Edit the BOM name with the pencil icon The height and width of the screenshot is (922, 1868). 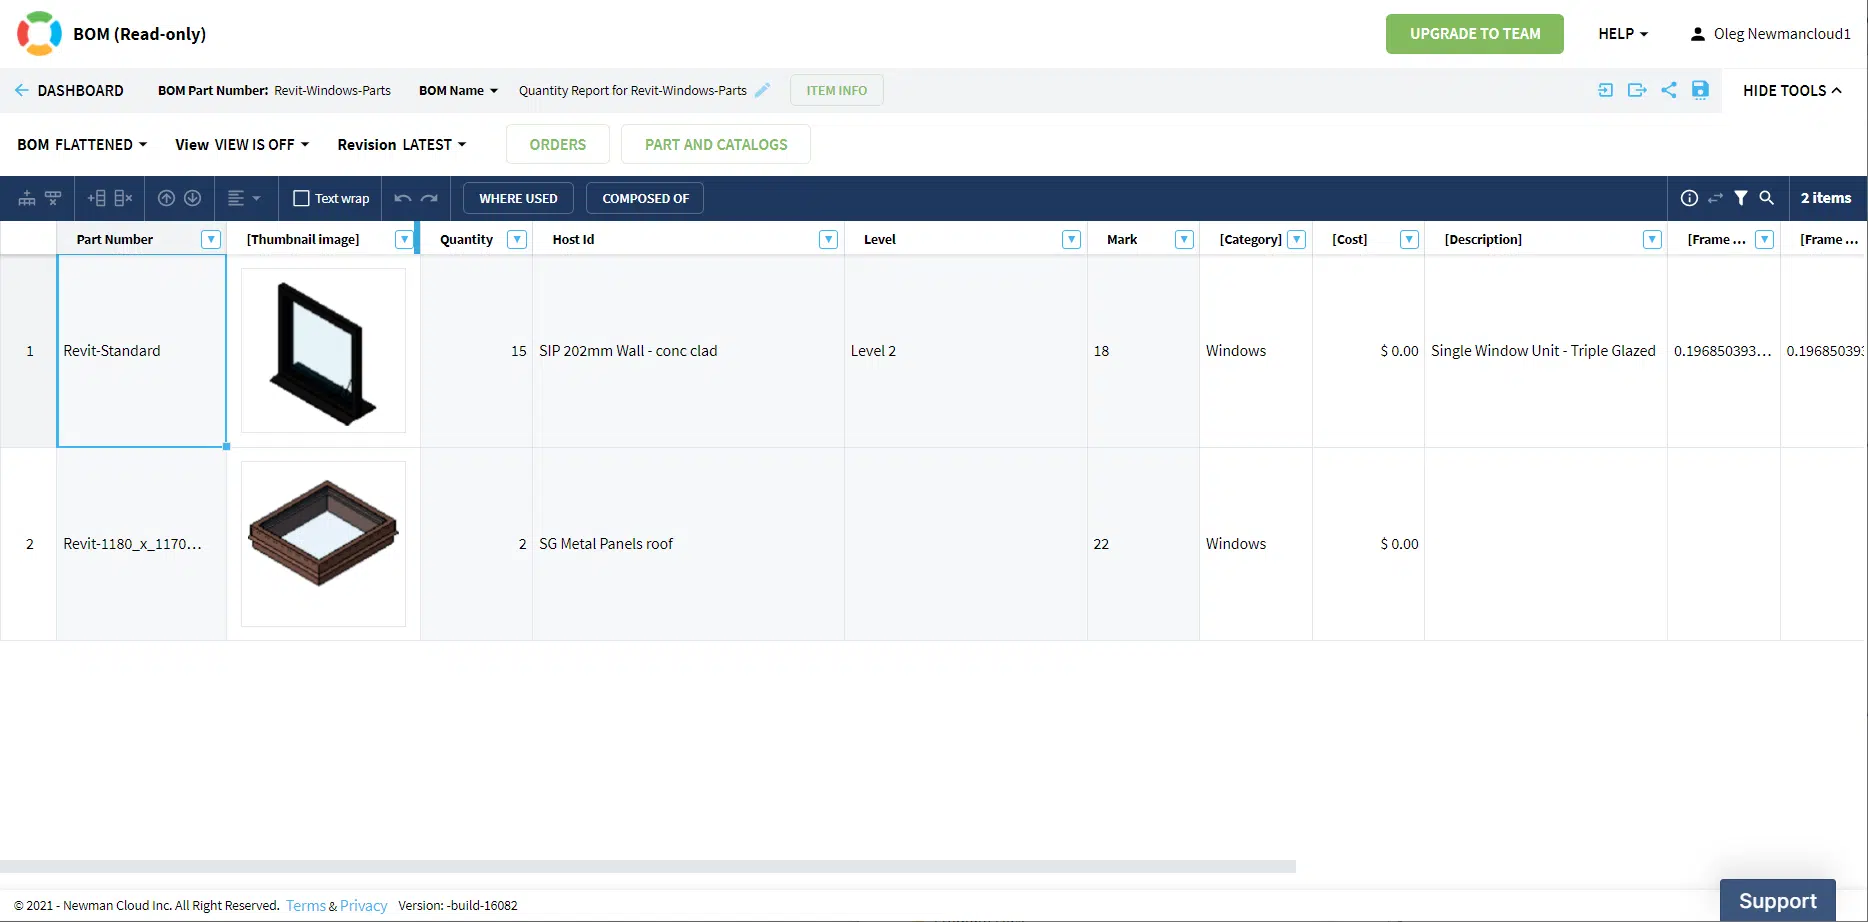point(762,90)
